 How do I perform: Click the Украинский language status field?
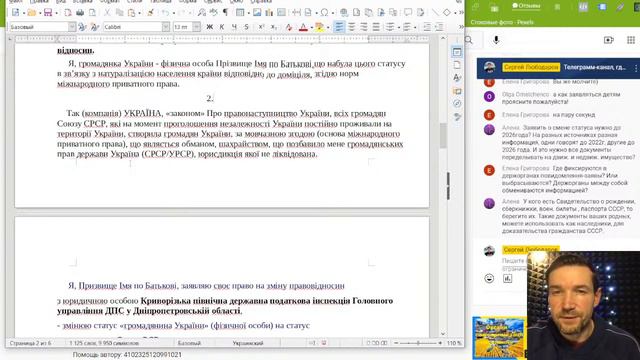point(248,343)
